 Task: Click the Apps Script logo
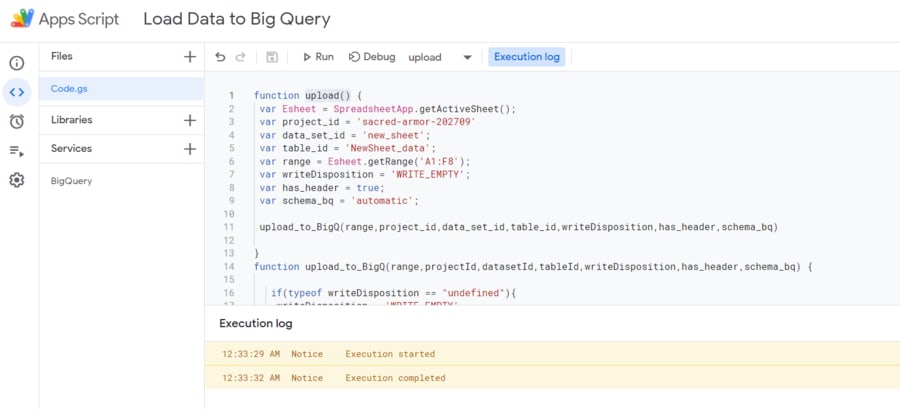click(22, 19)
